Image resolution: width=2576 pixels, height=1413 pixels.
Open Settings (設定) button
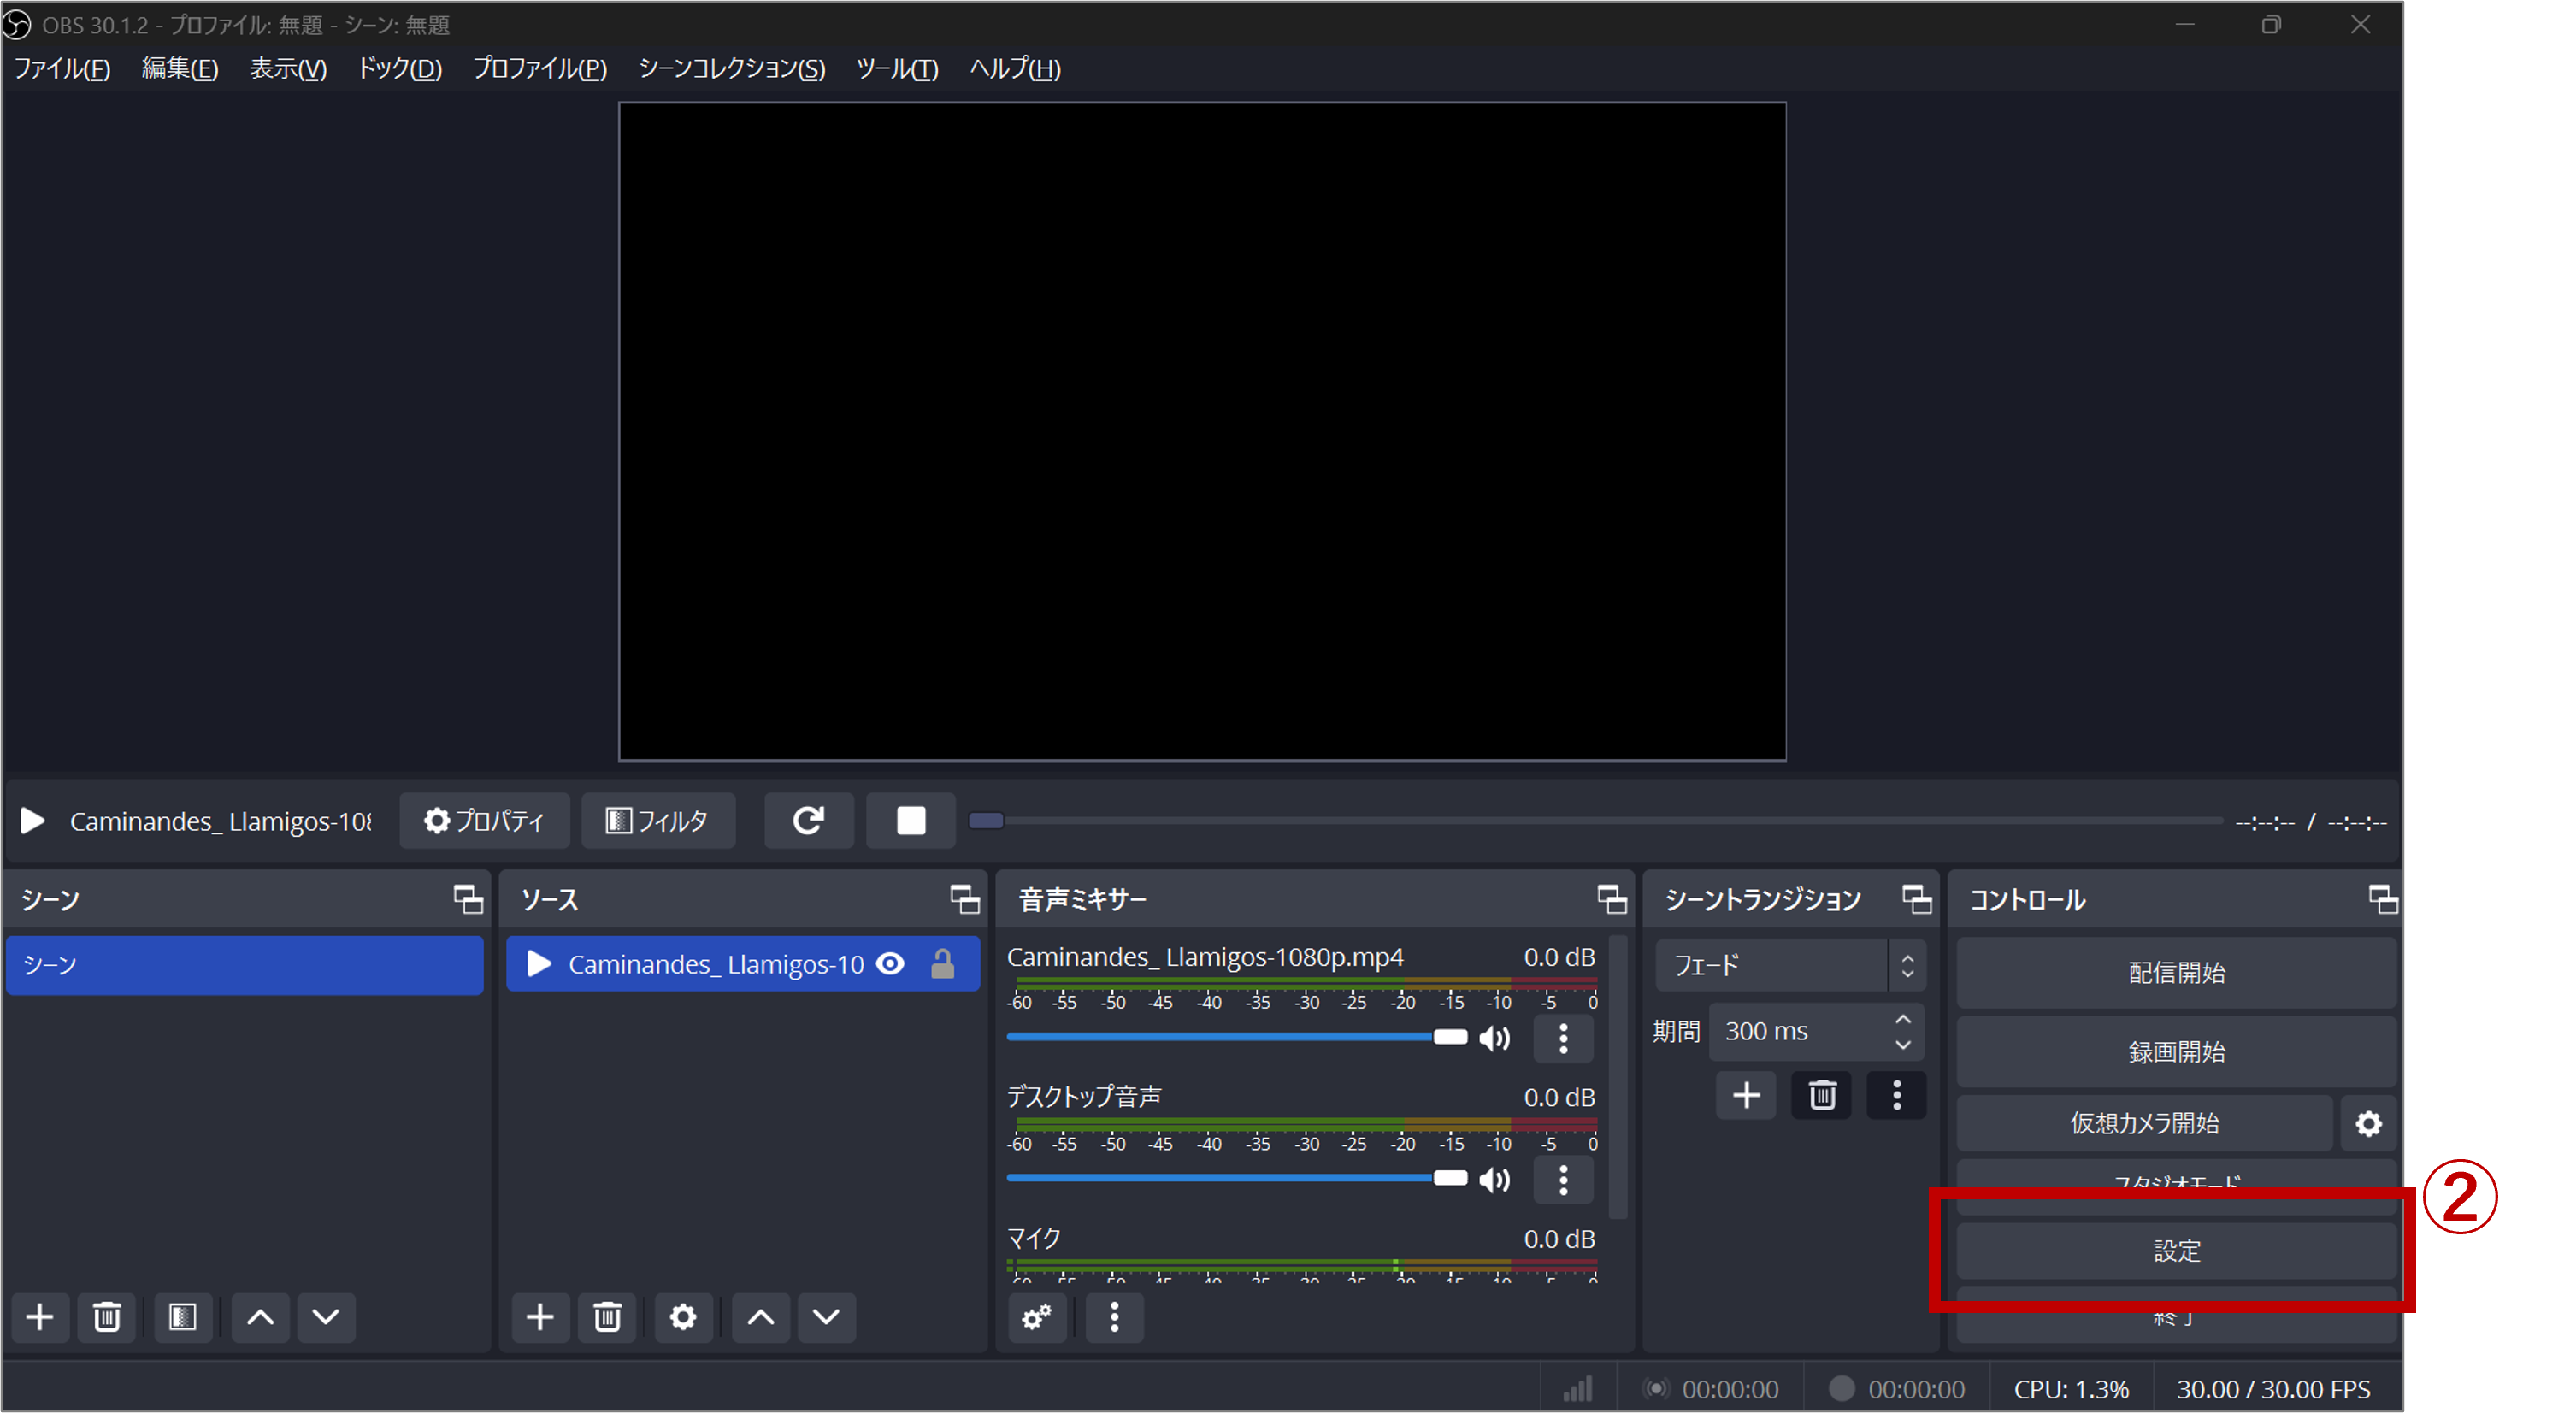click(2176, 1251)
